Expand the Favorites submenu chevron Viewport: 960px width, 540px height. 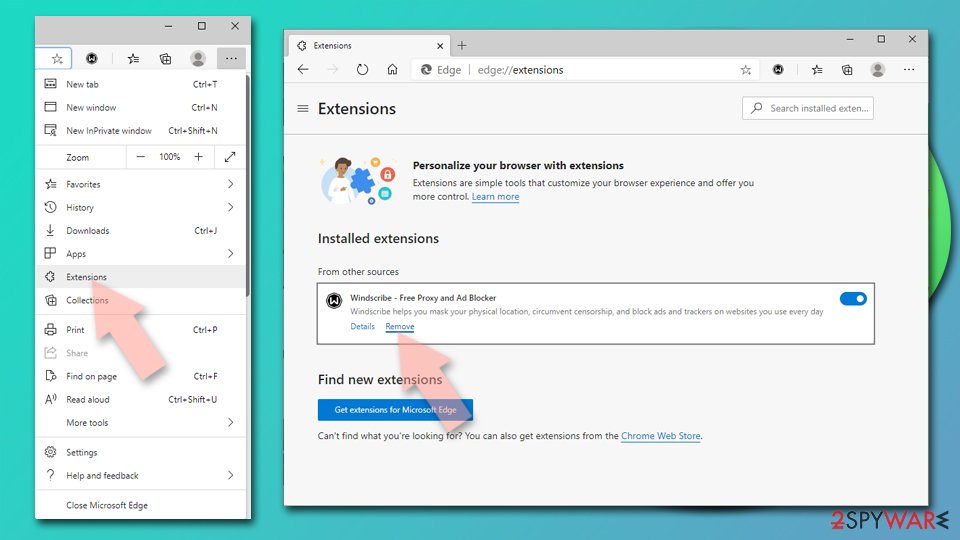[x=231, y=184]
